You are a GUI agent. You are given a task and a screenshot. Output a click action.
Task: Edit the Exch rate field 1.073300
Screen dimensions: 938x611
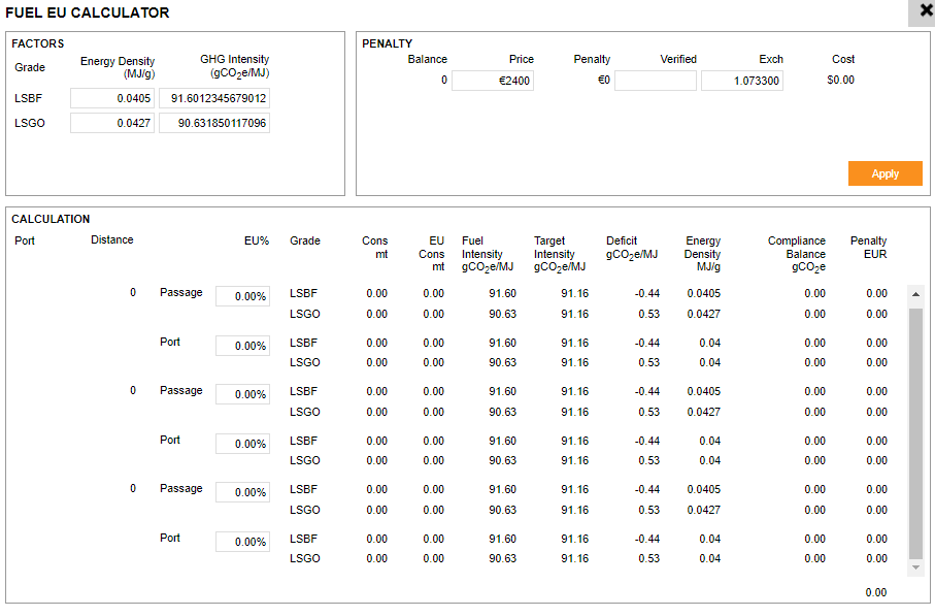[741, 81]
